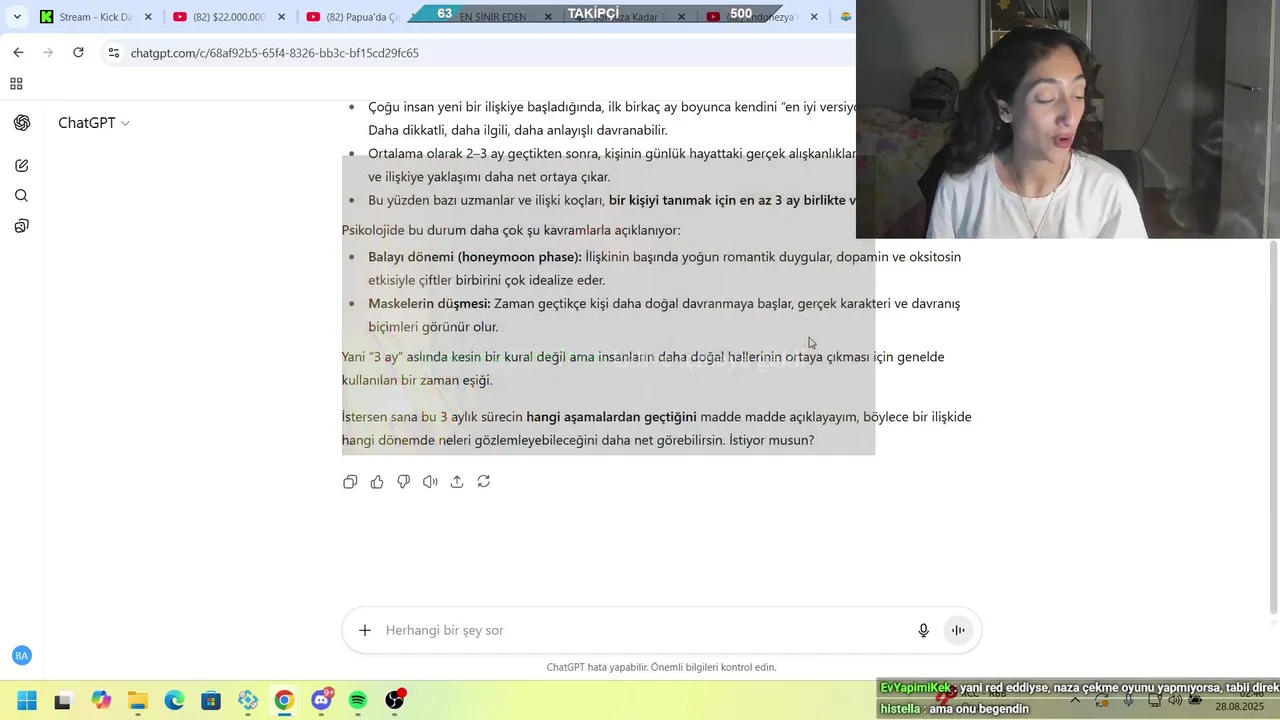
Task: Open OBS Studio from the taskbar
Action: click(x=395, y=700)
